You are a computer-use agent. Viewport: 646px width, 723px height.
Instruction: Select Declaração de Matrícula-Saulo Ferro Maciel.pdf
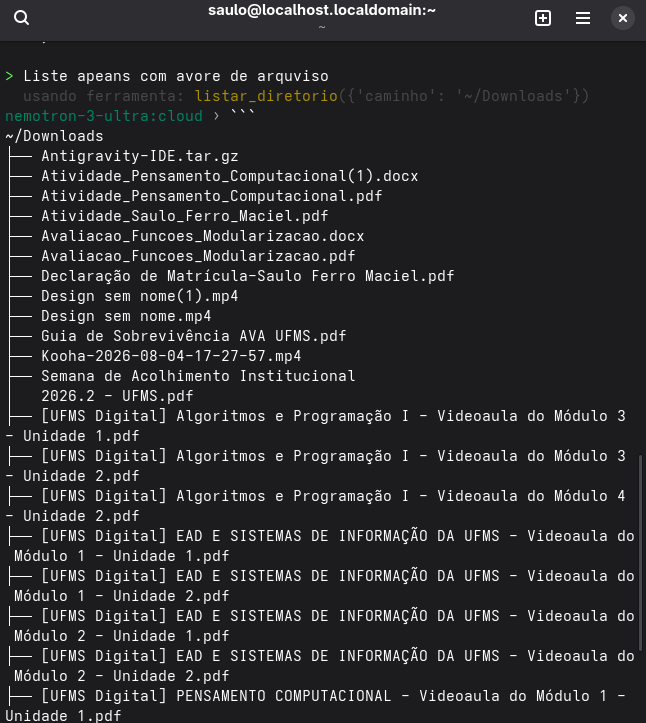point(248,276)
